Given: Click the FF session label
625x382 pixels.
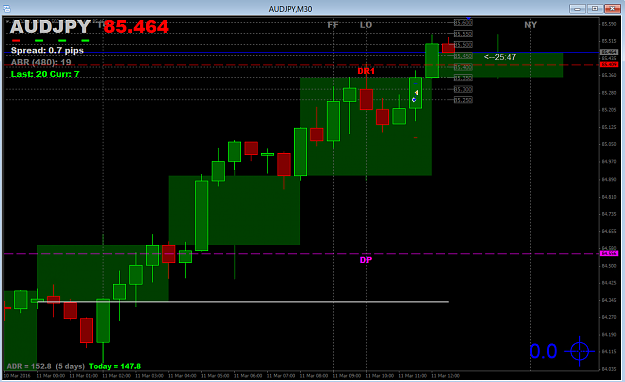Looking at the screenshot, I should (x=332, y=25).
